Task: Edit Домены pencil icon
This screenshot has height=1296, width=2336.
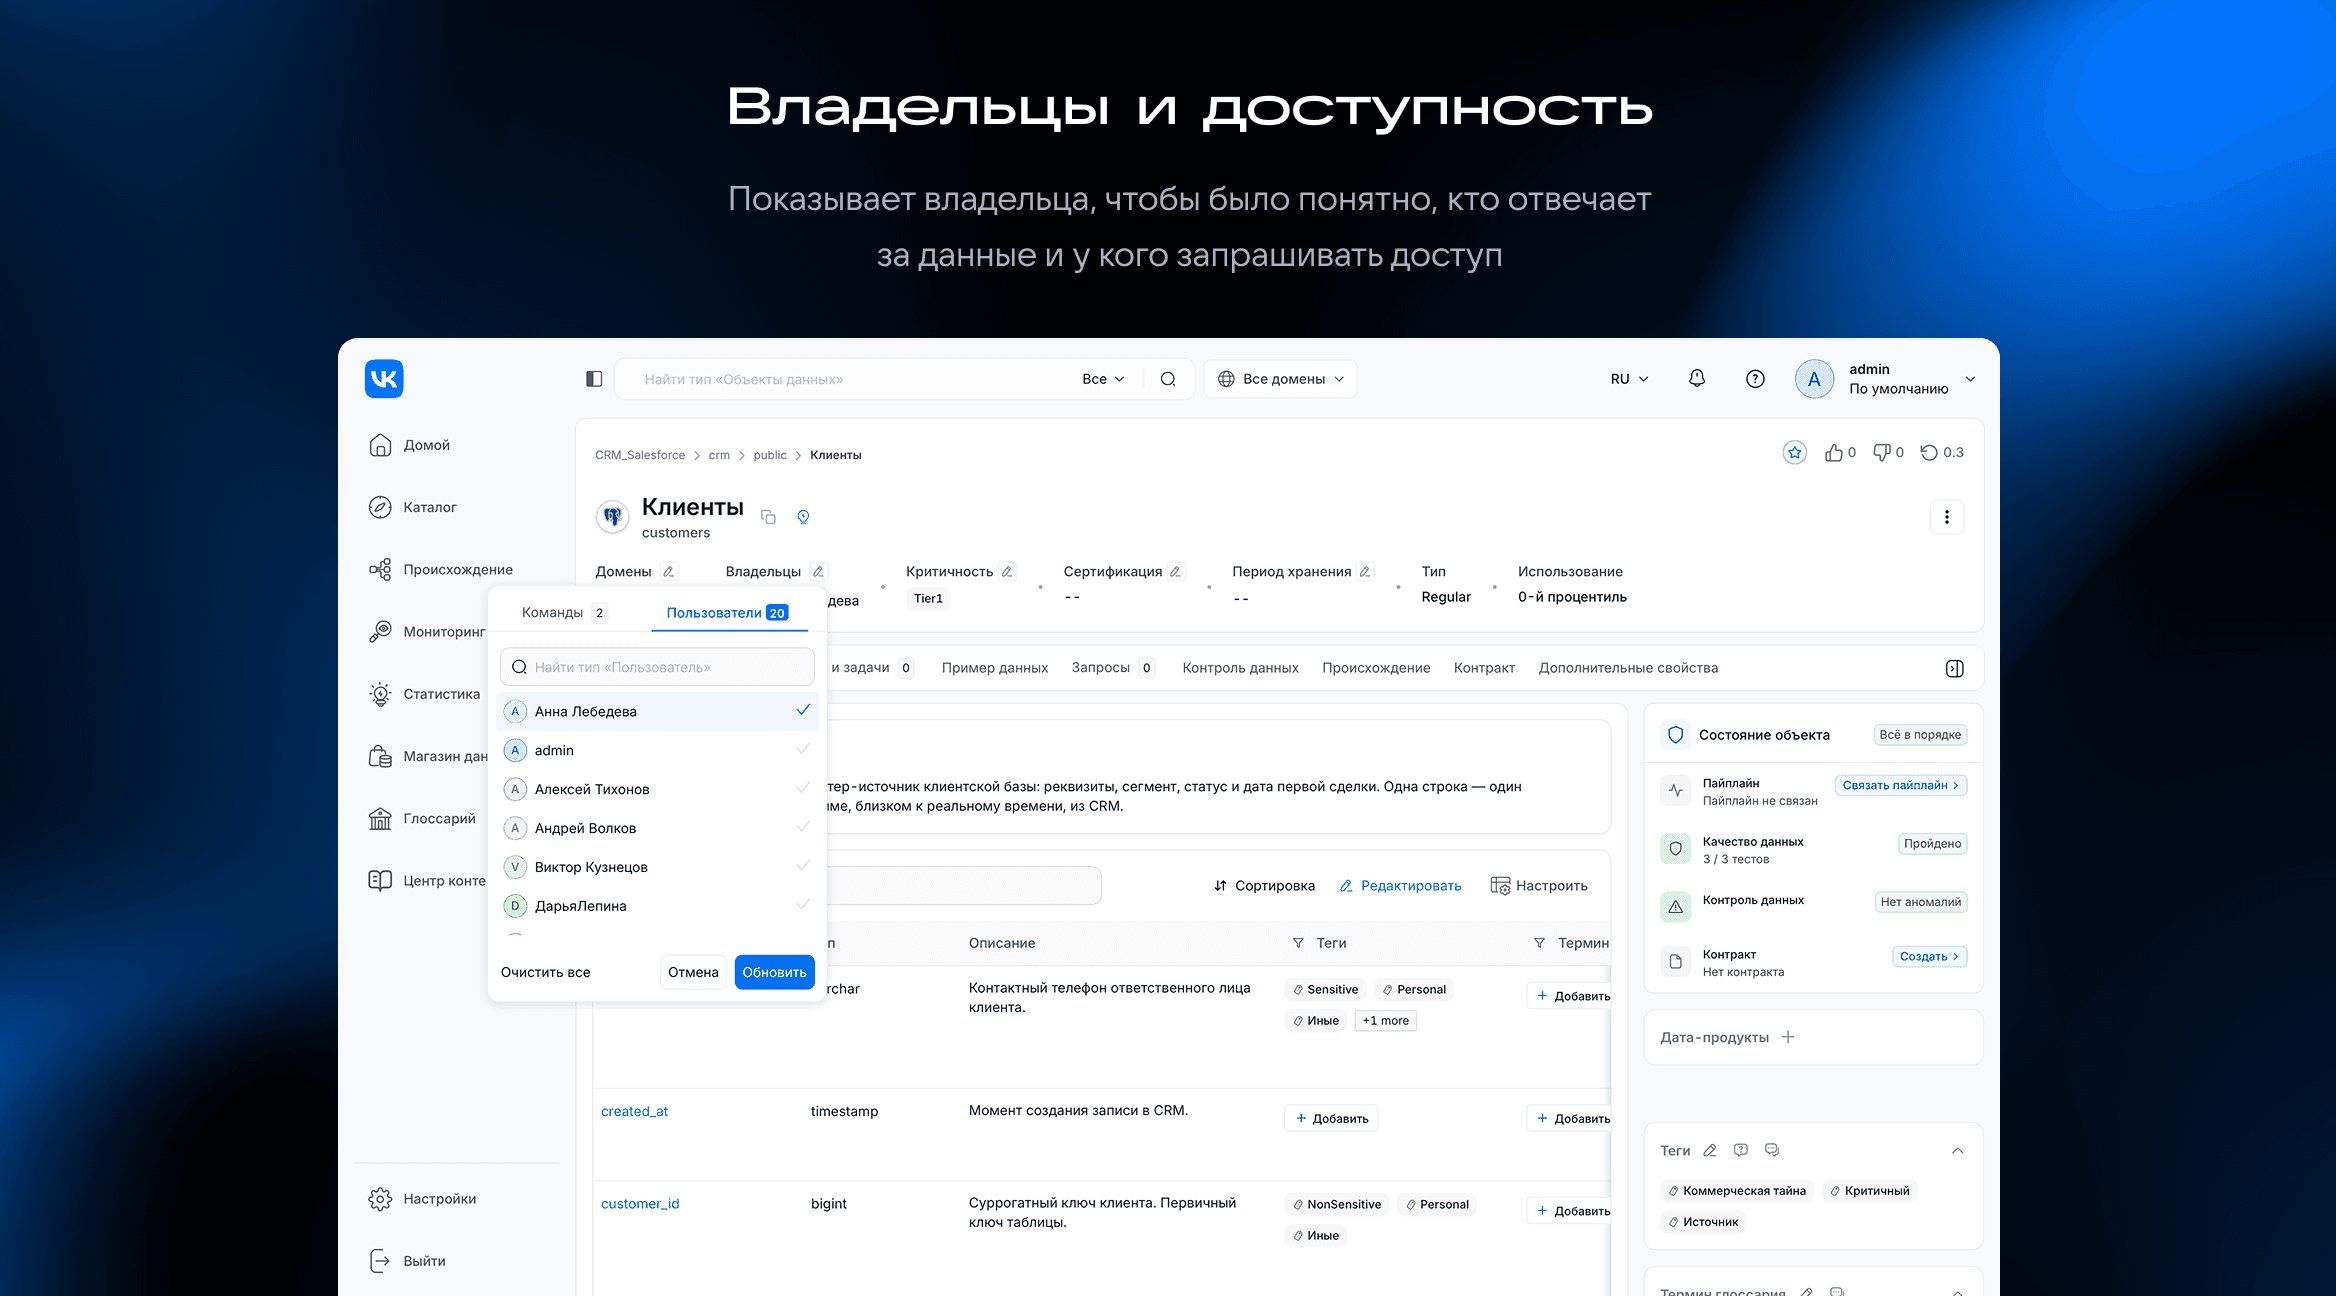Action: (669, 572)
